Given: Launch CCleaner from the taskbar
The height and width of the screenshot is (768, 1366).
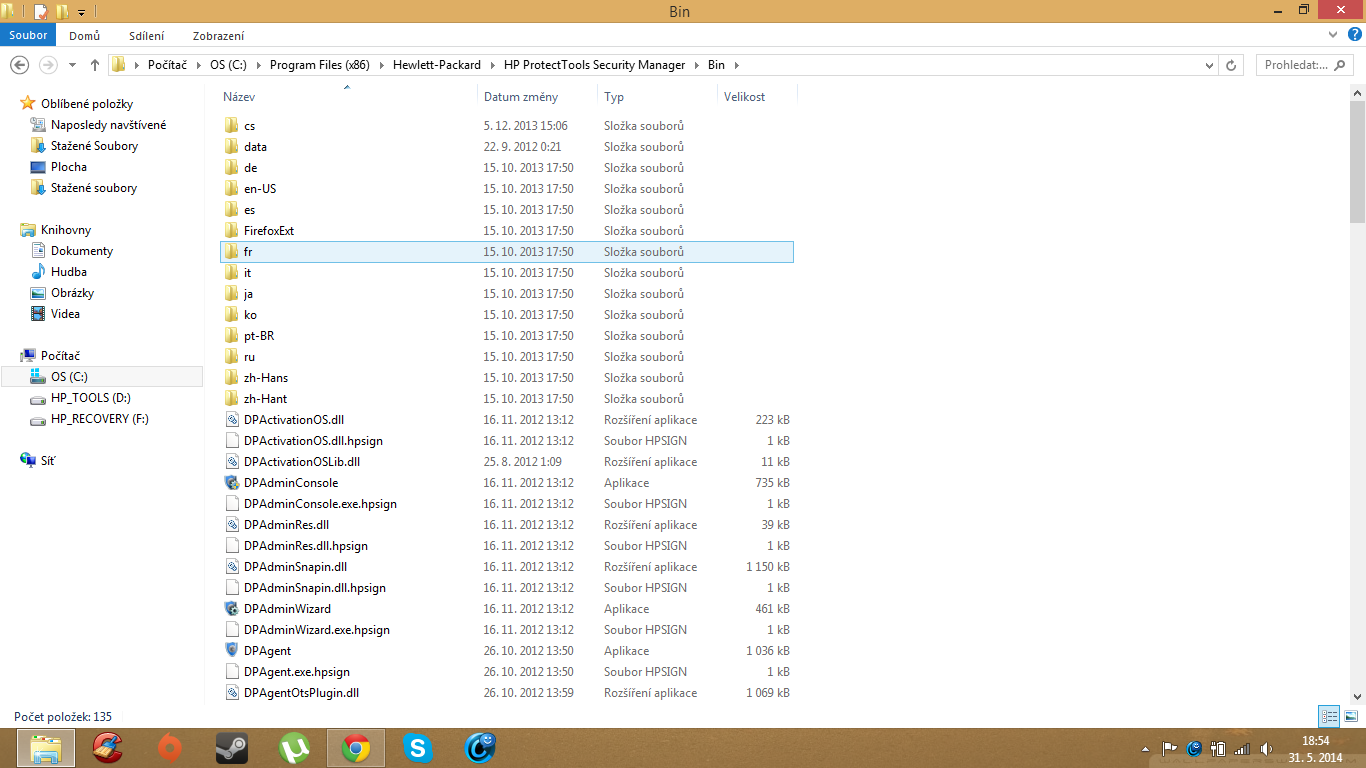Looking at the screenshot, I should click(x=107, y=747).
